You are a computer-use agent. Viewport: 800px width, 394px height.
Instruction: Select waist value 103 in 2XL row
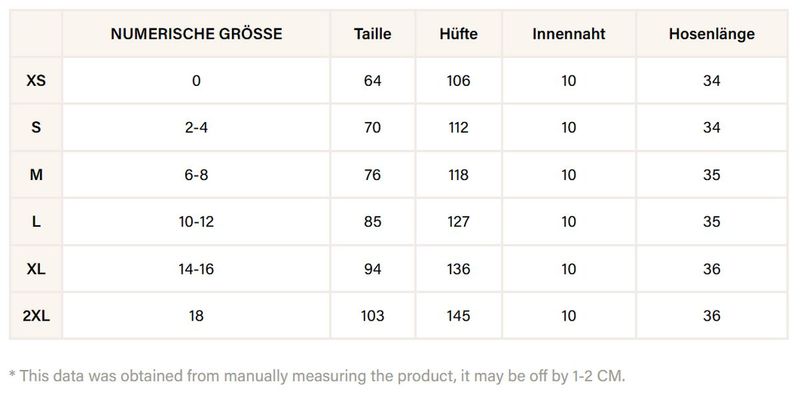click(x=372, y=316)
